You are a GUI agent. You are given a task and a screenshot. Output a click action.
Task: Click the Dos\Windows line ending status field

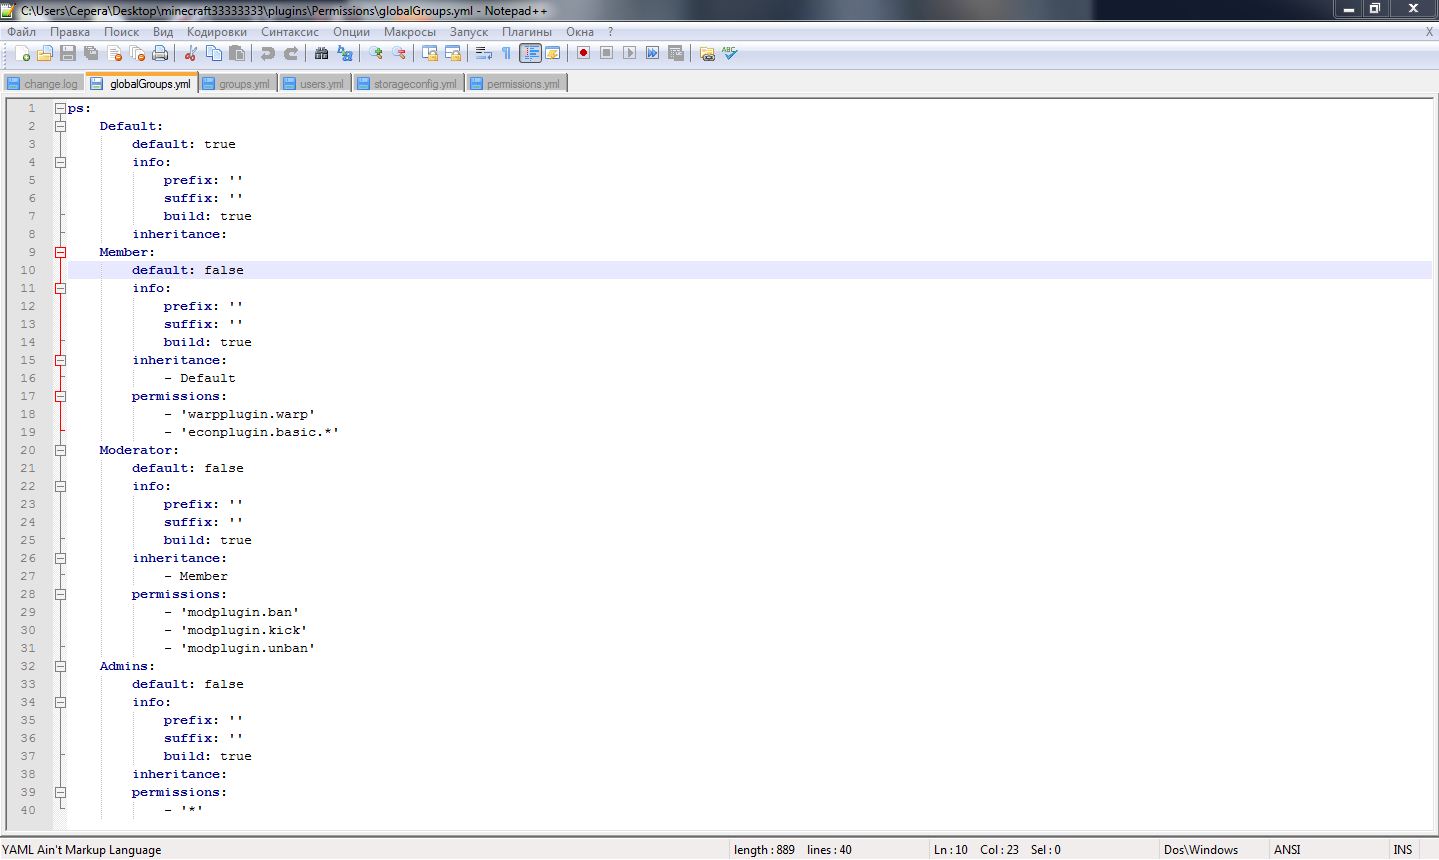pyautogui.click(x=1201, y=850)
